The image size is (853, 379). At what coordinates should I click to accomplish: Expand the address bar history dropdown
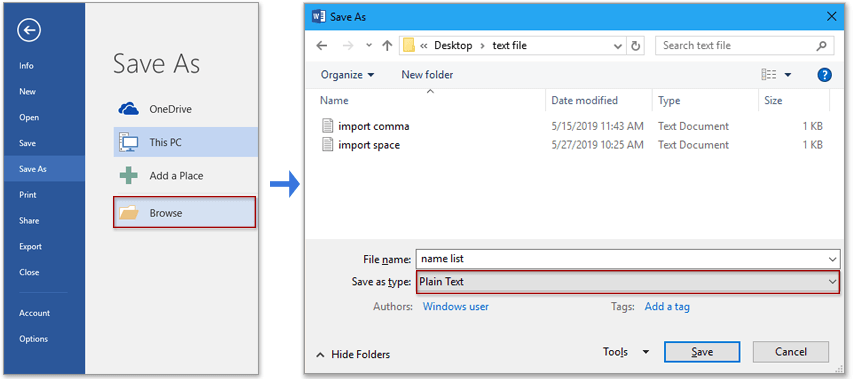click(618, 46)
